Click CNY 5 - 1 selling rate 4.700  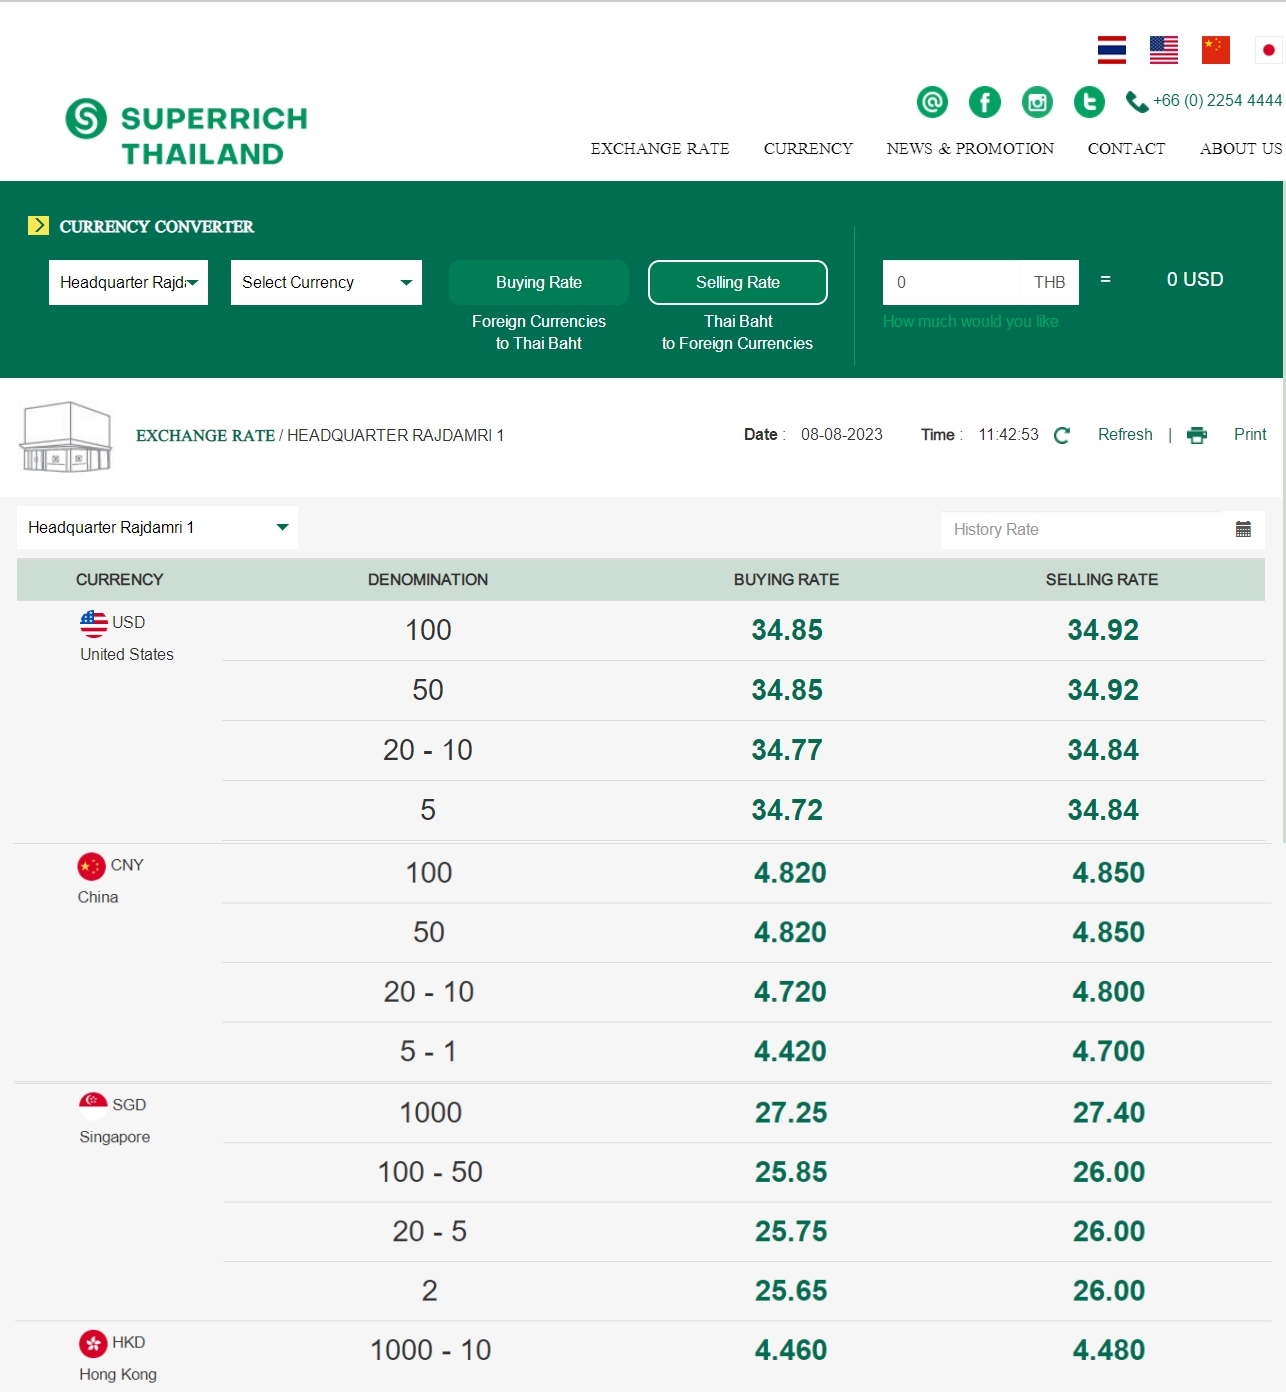click(1108, 1051)
